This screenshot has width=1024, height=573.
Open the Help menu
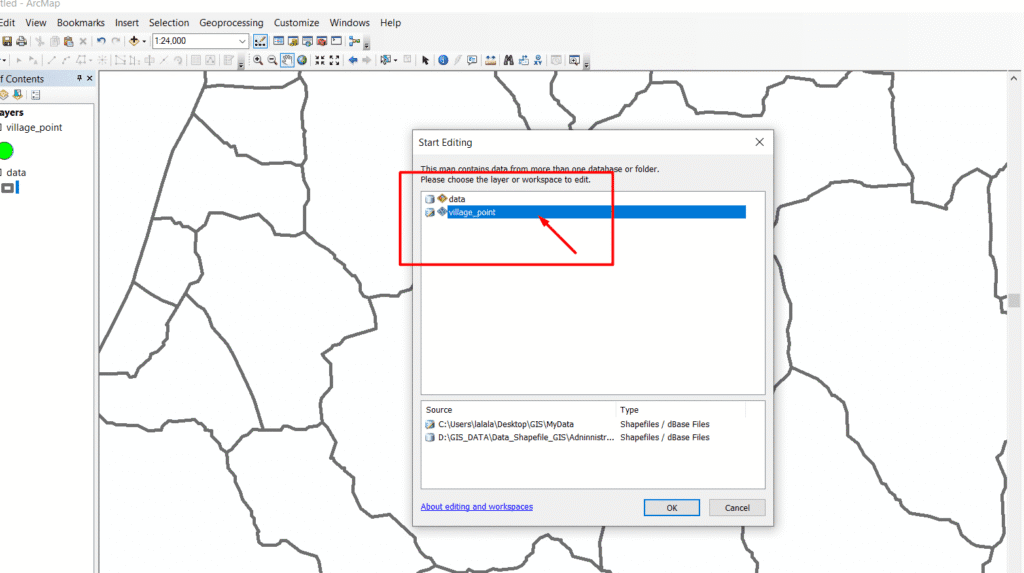coord(390,22)
